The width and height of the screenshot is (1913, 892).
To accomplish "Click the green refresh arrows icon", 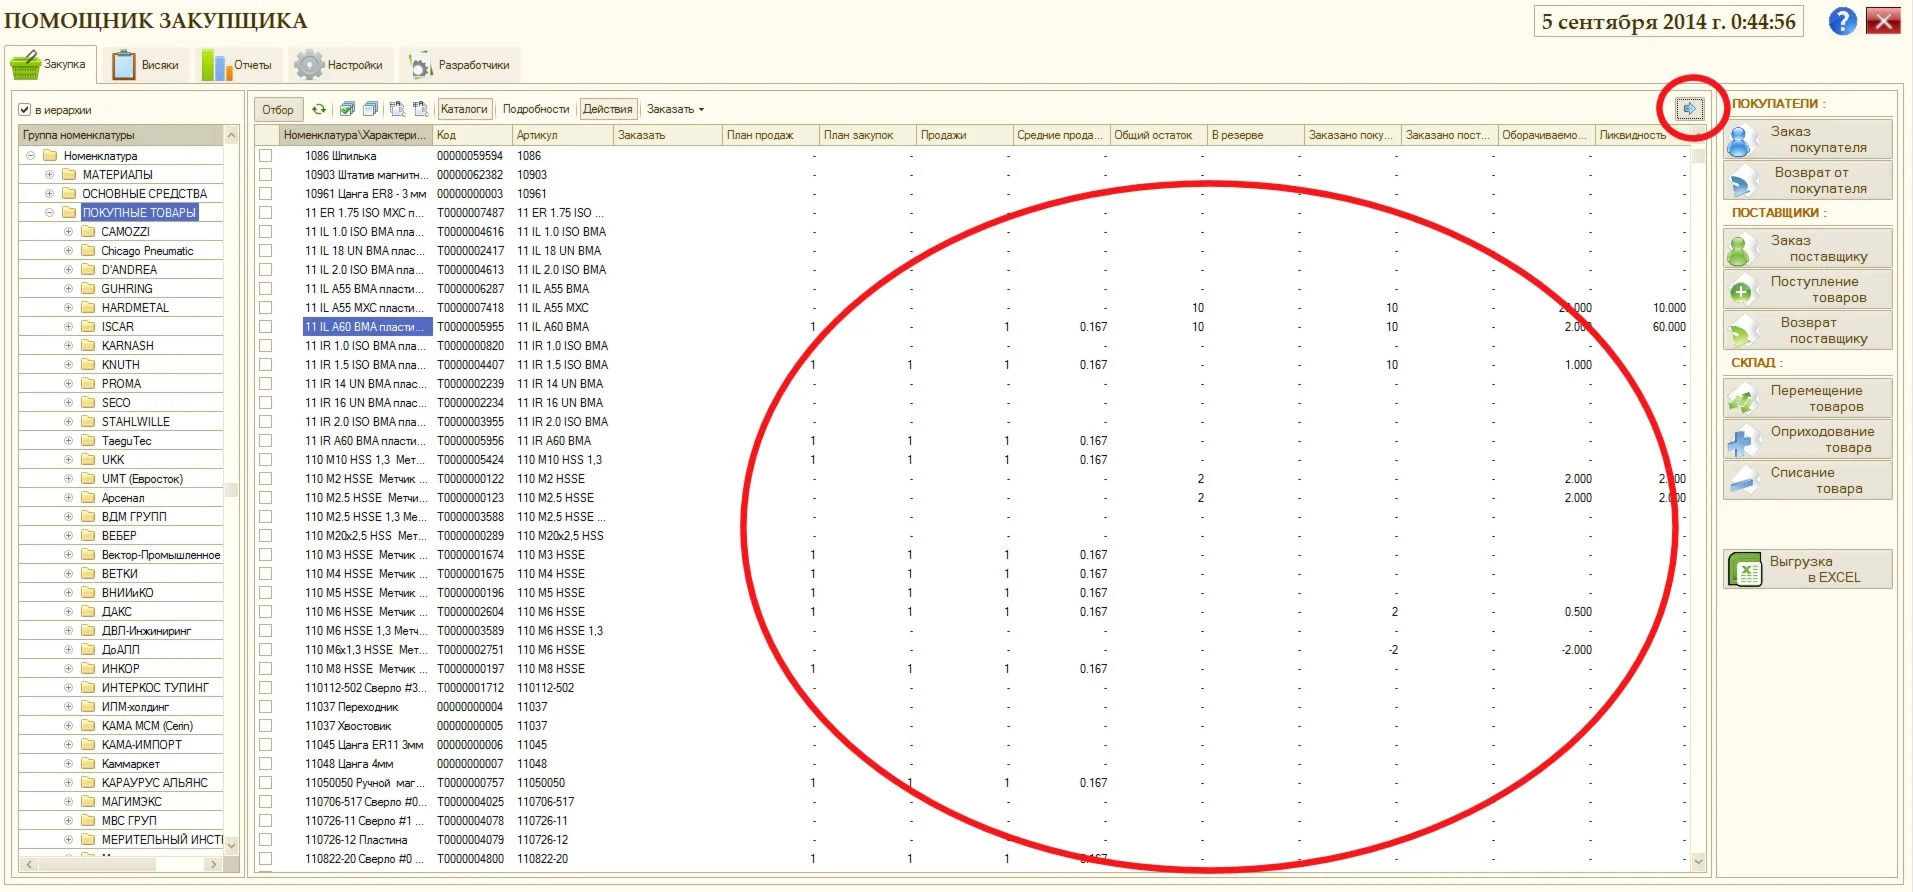I will pyautogui.click(x=319, y=109).
